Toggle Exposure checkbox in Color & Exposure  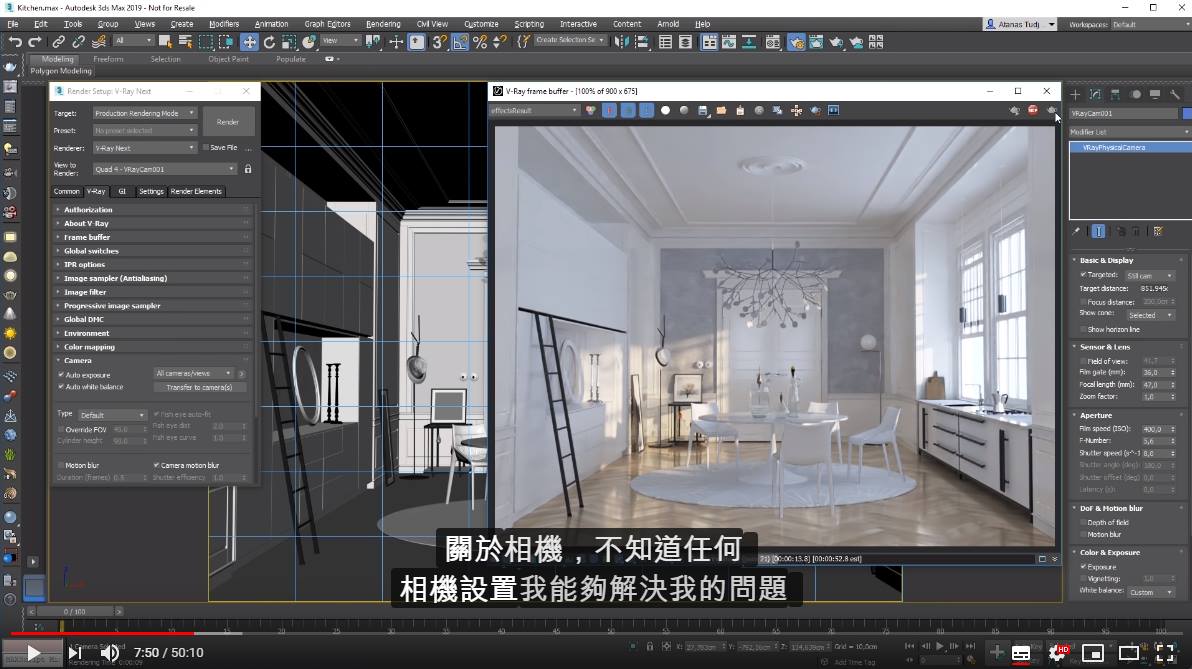click(x=1083, y=567)
